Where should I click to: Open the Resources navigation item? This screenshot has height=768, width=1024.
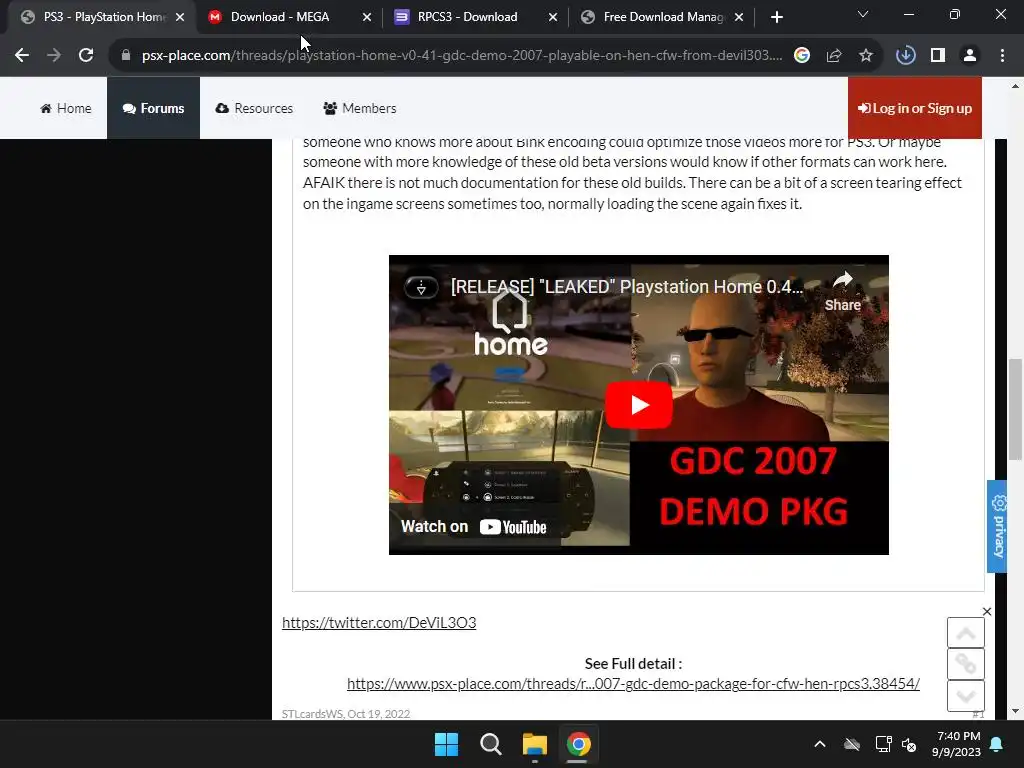click(254, 108)
